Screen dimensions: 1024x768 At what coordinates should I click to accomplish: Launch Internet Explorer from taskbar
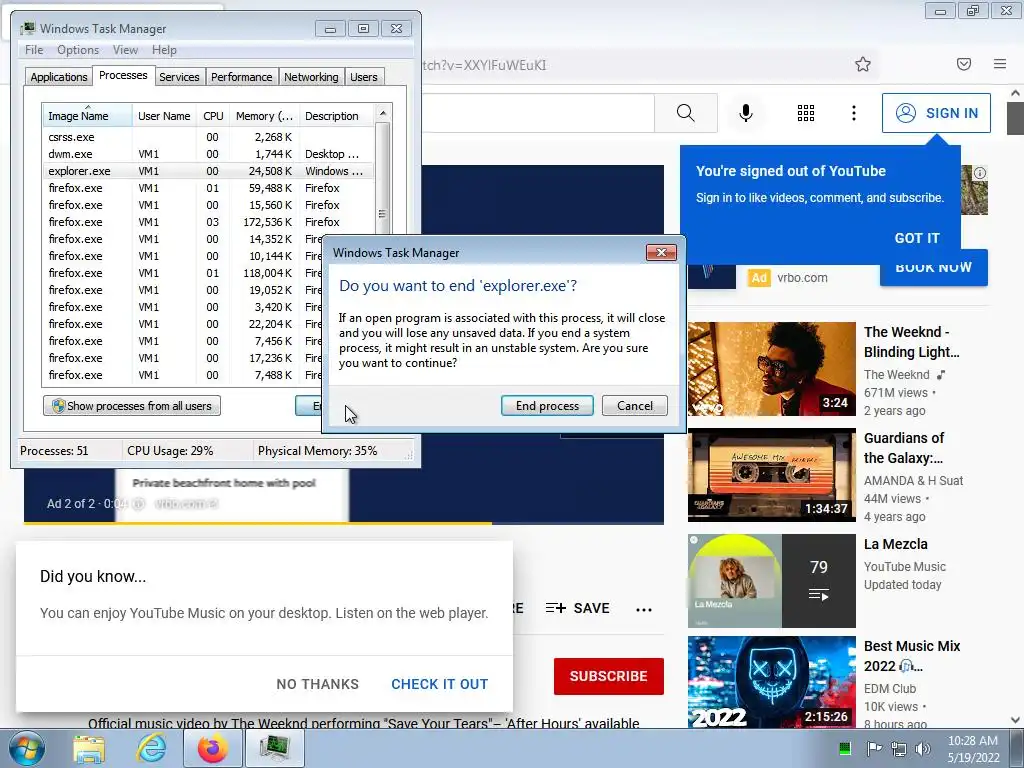click(x=152, y=748)
